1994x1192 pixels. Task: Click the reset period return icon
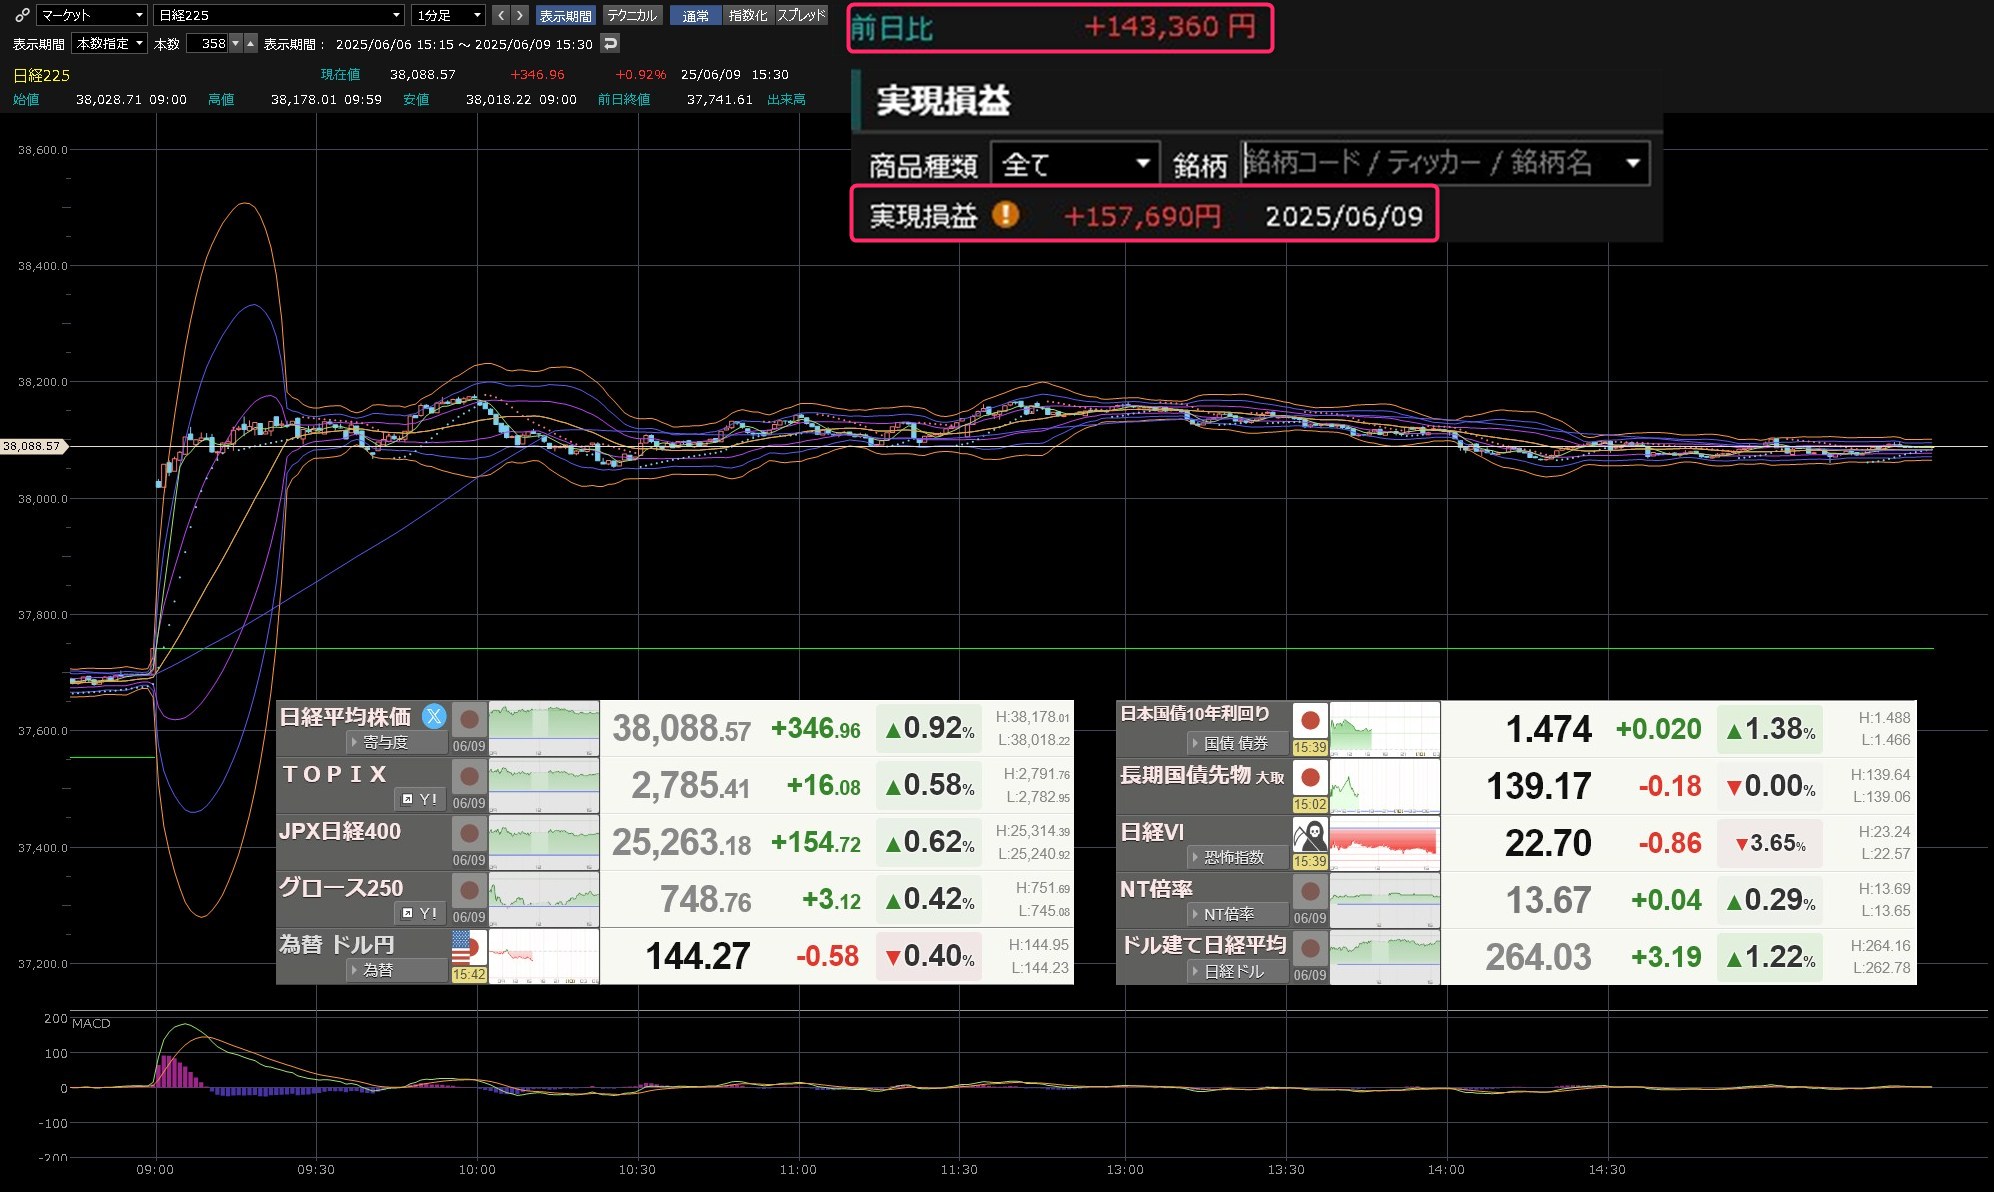click(x=610, y=43)
